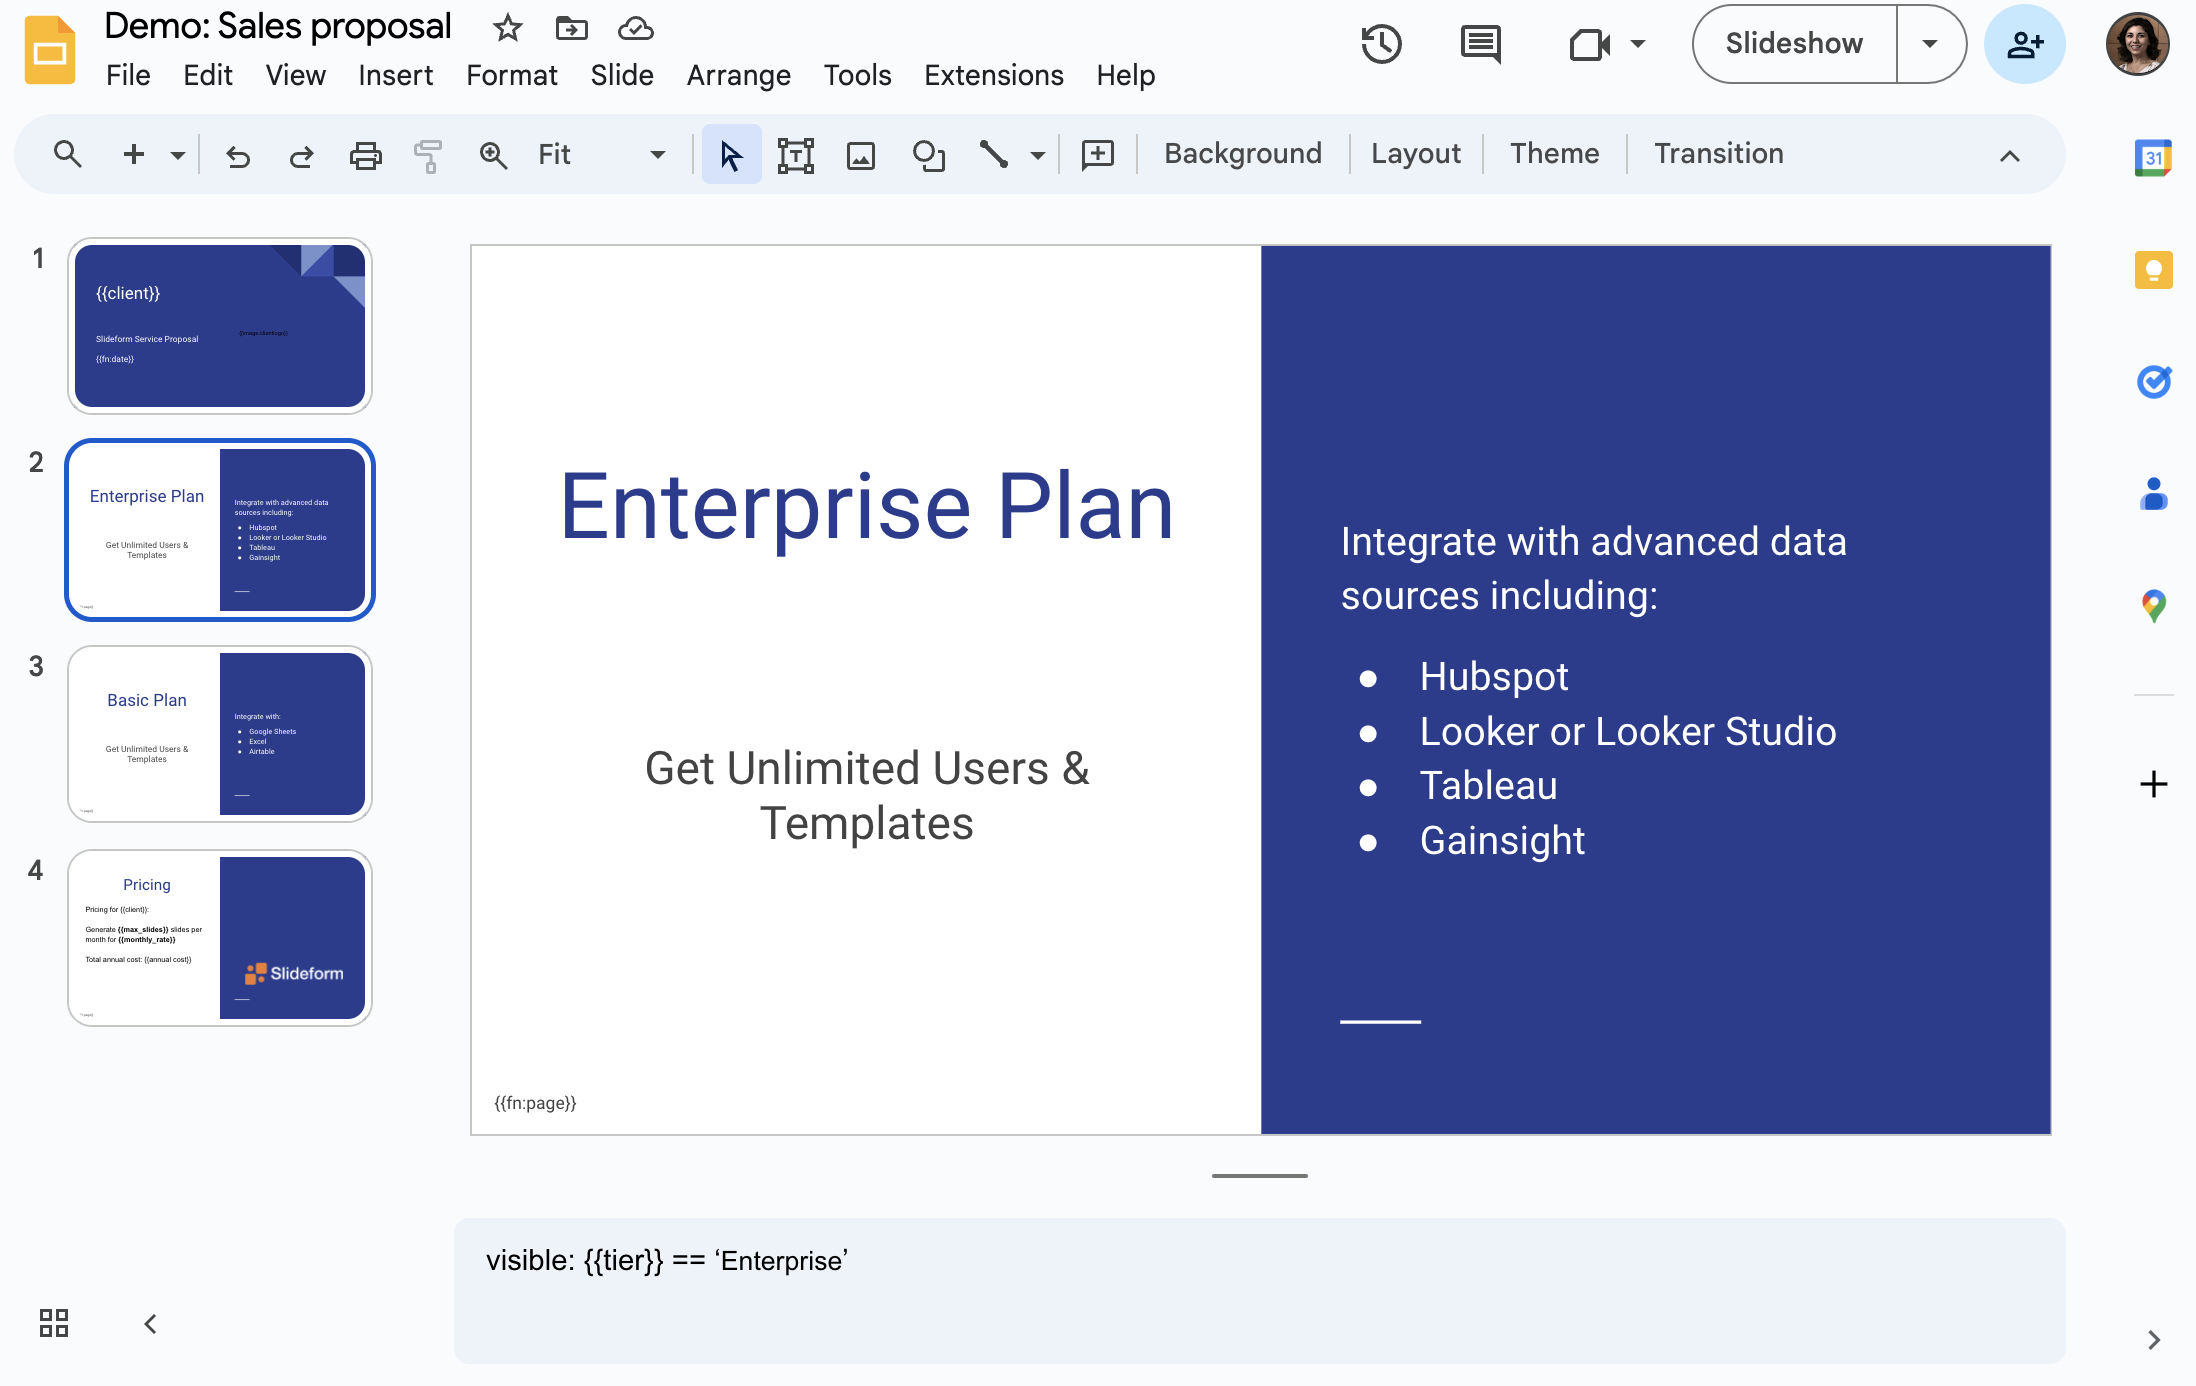Open the View menu

[295, 75]
